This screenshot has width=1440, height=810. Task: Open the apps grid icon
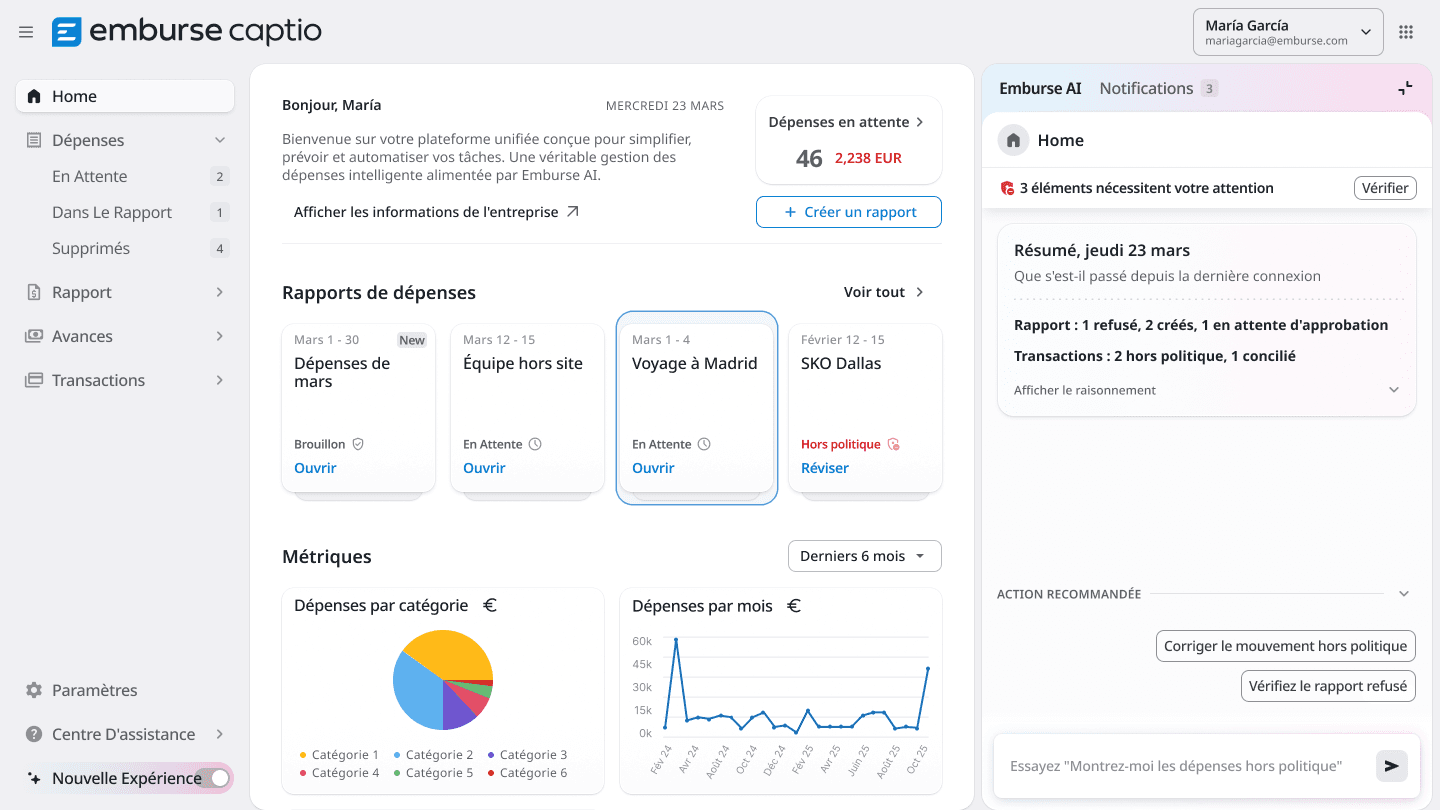pyautogui.click(x=1406, y=32)
